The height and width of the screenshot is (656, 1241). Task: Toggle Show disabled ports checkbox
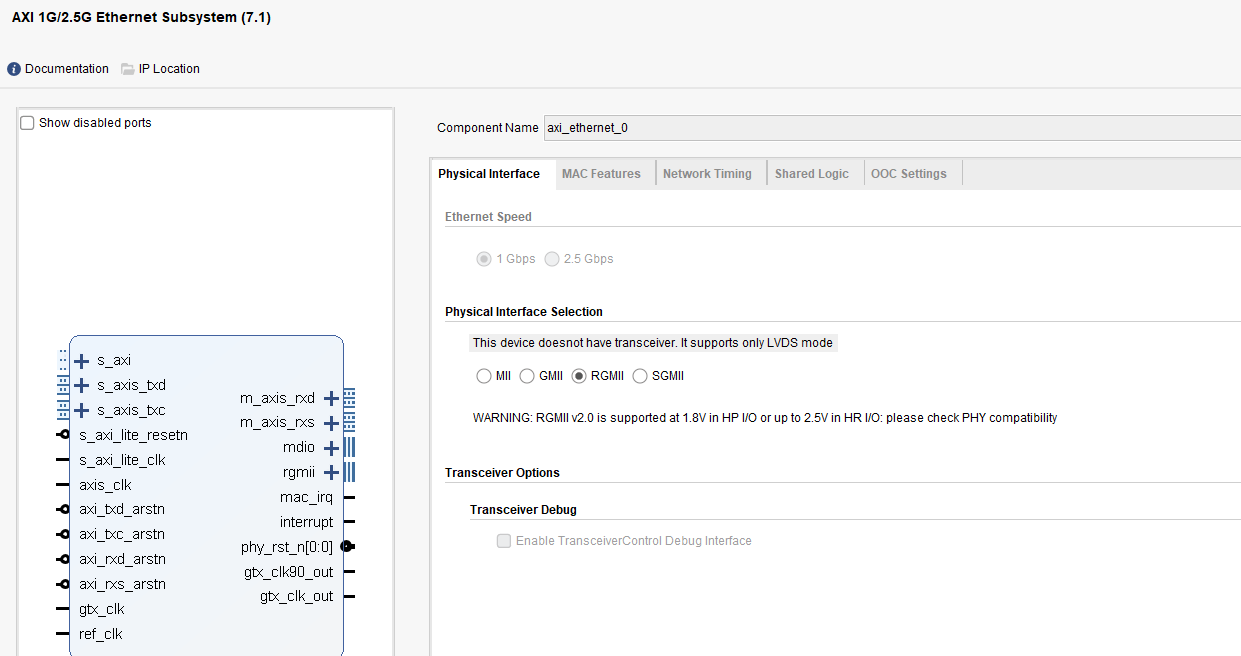pos(27,123)
